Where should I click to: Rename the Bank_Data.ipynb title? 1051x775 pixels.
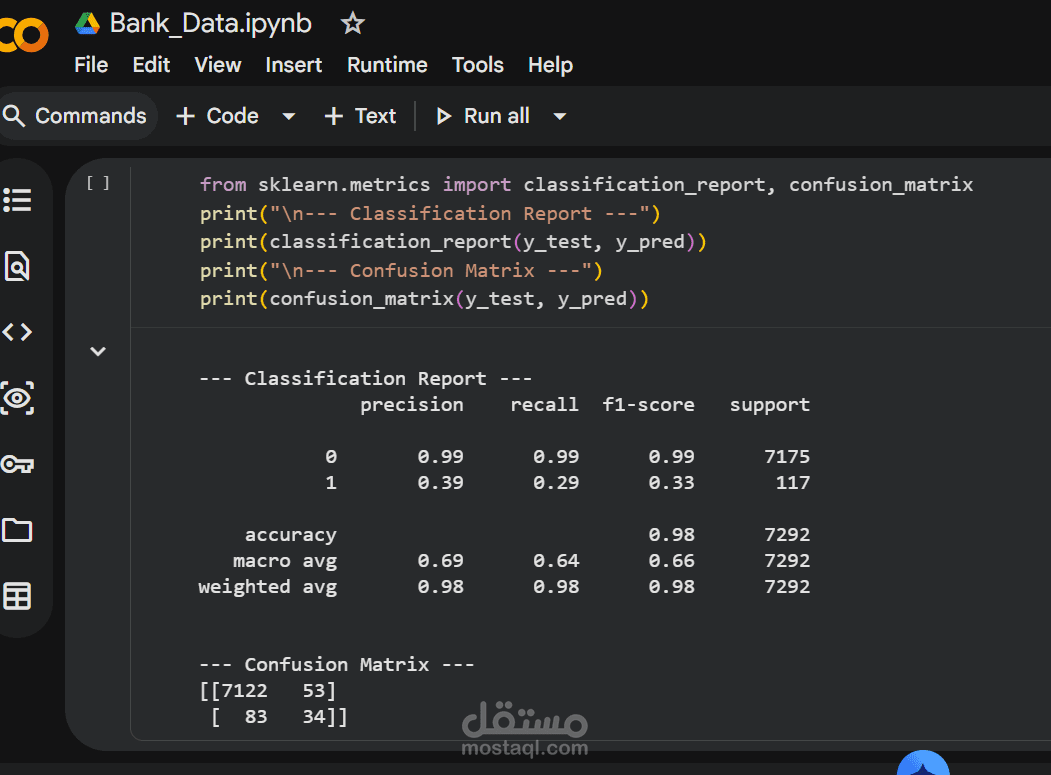tap(210, 23)
